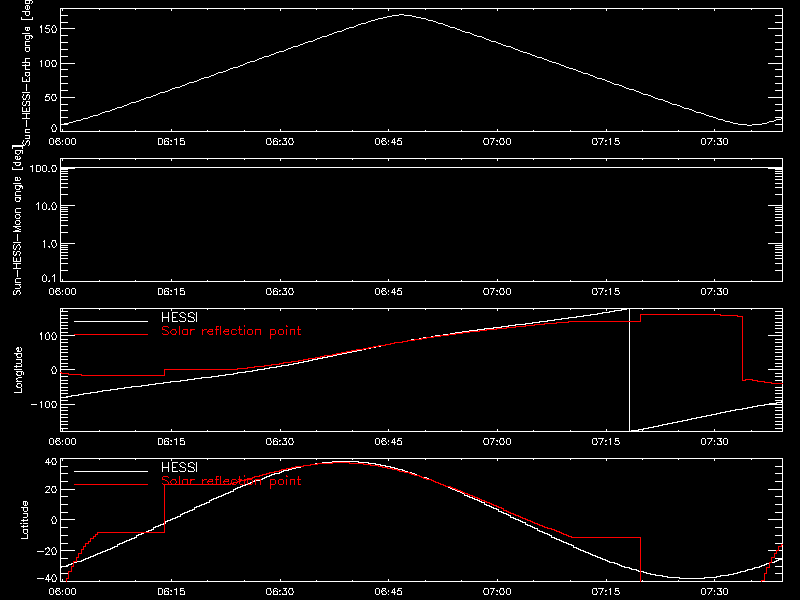The image size is (800, 600).
Task: Click Solar reflection point legend in Longitude plot
Action: (x=231, y=331)
